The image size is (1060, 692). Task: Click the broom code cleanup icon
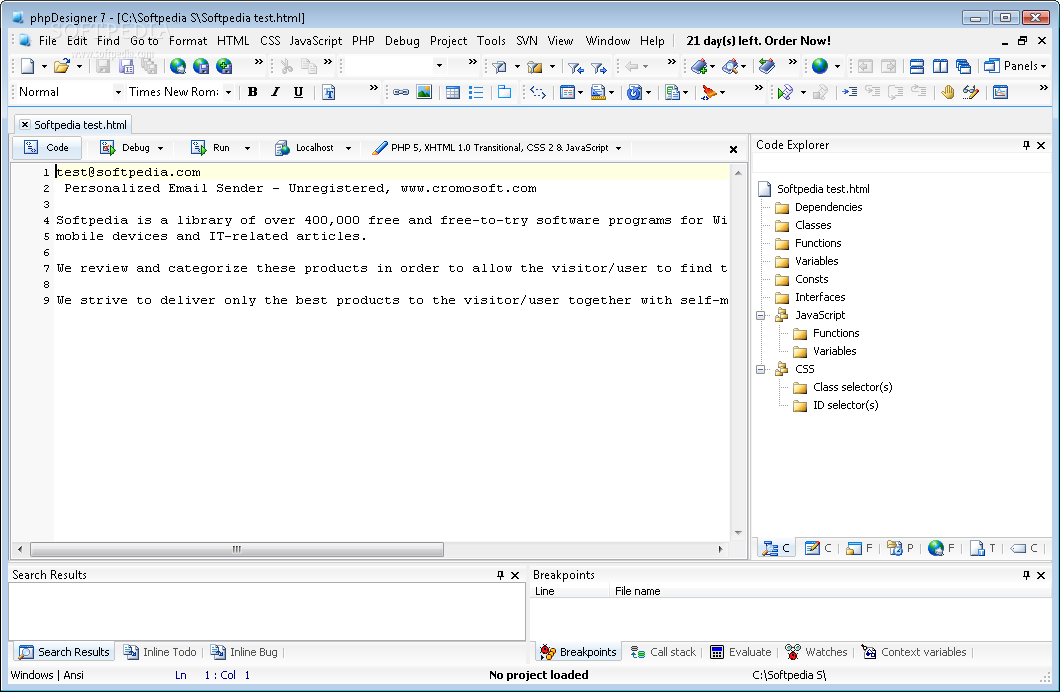click(708, 92)
